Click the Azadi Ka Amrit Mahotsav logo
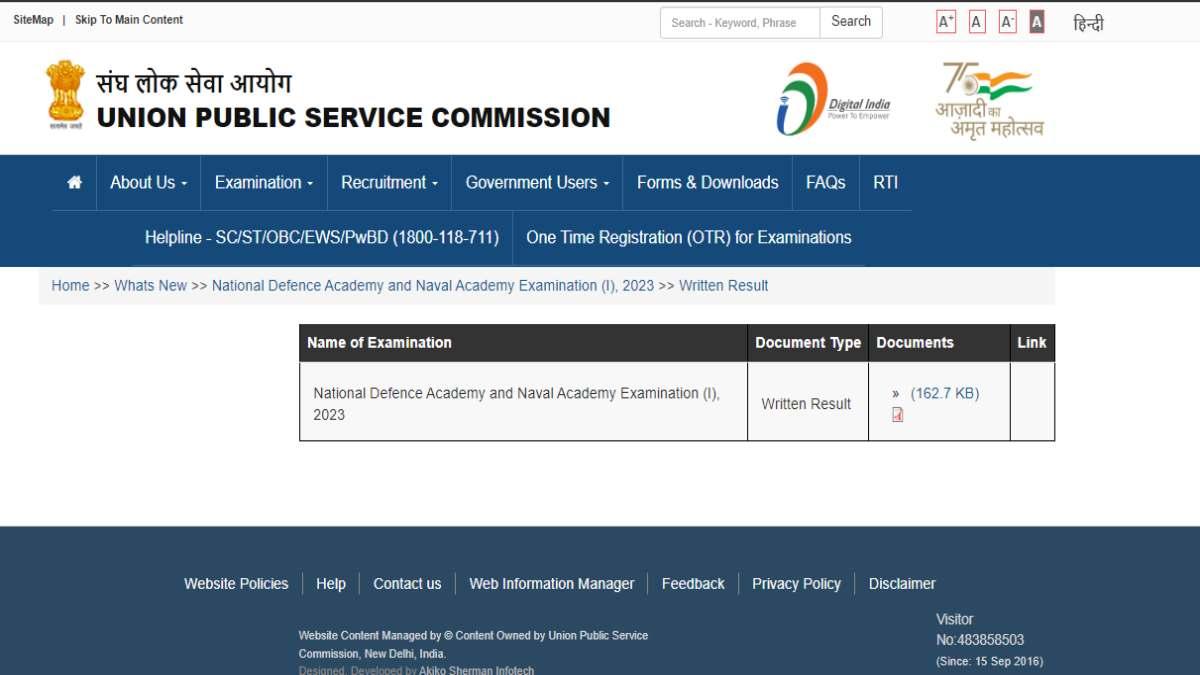 click(990, 97)
